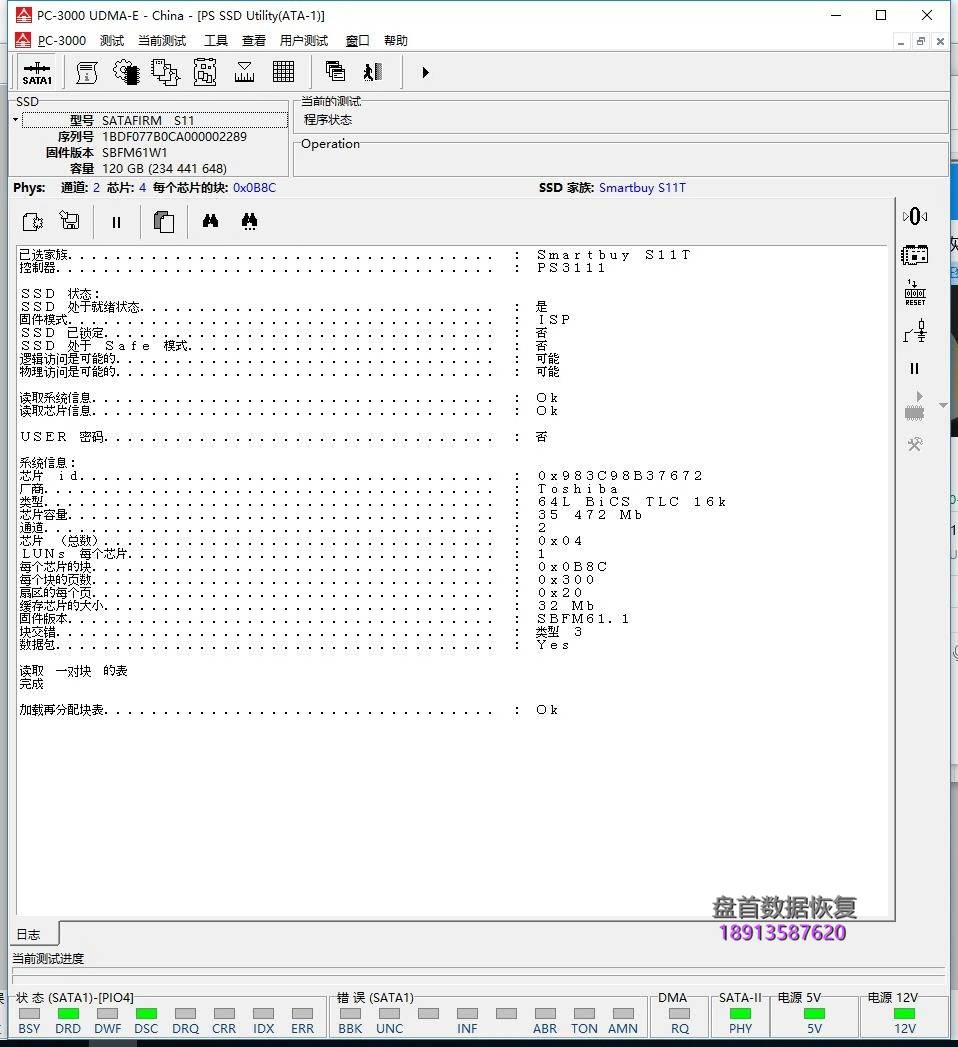
Task: Click the IDX status indicator
Action: pyautogui.click(x=264, y=1014)
